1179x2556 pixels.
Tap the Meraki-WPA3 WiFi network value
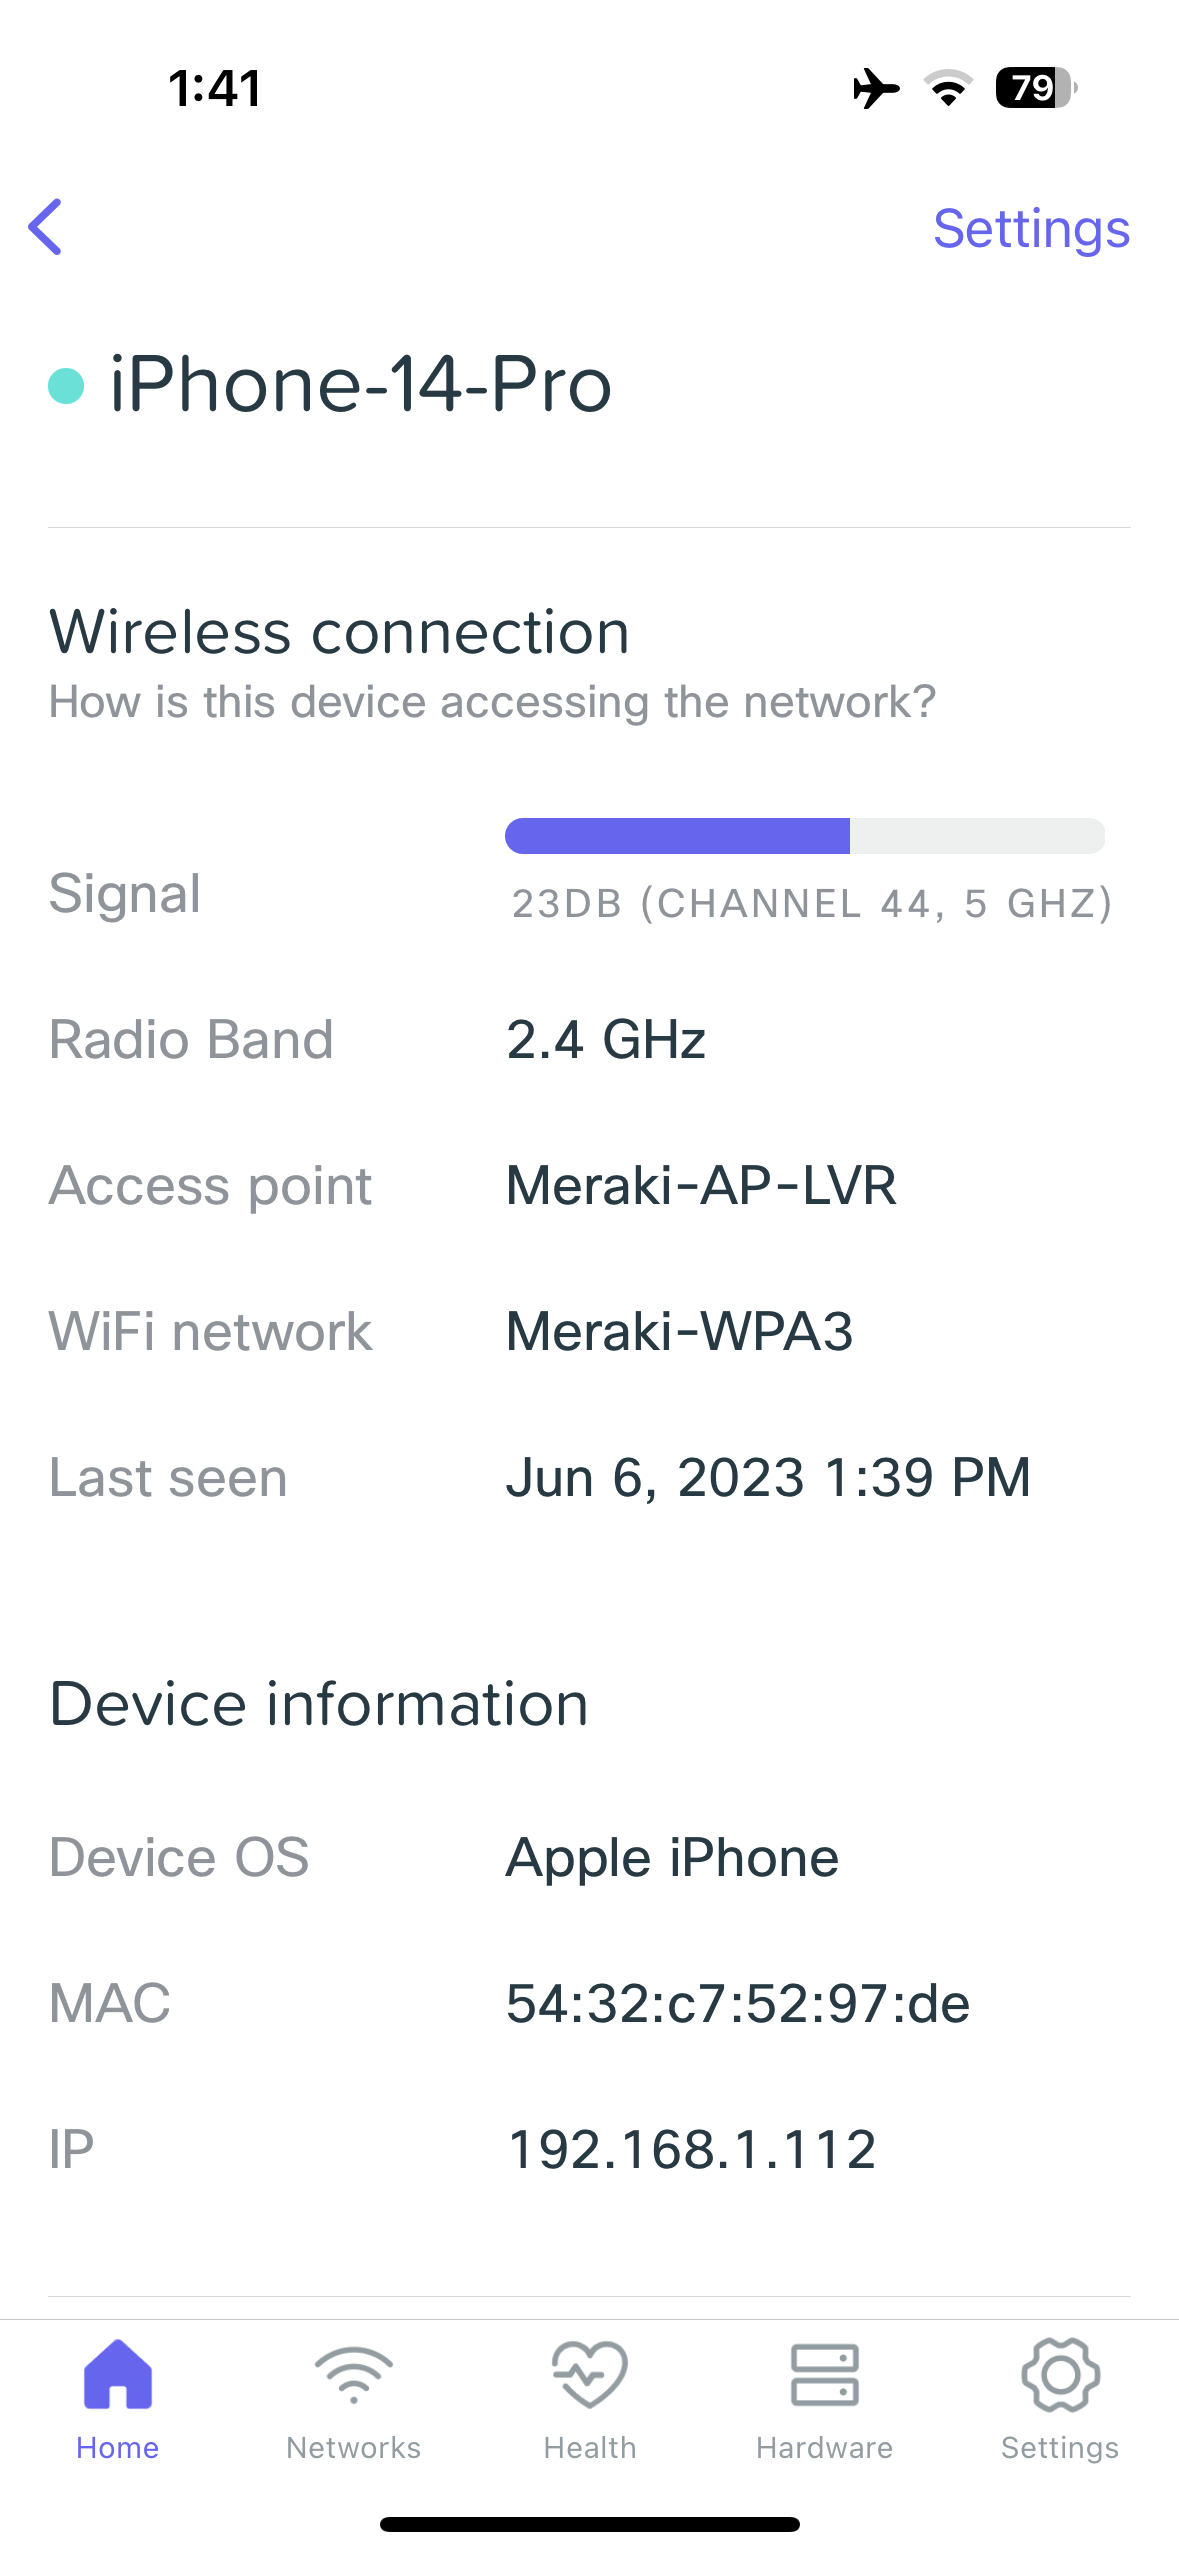tap(679, 1332)
